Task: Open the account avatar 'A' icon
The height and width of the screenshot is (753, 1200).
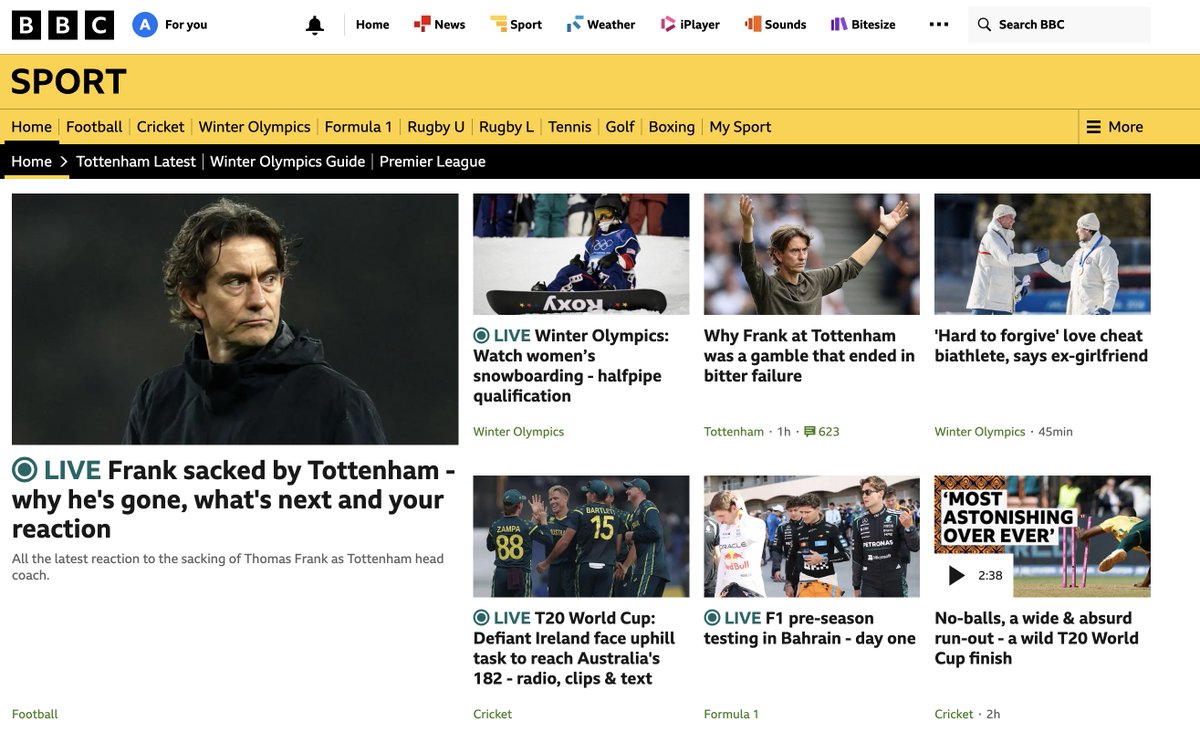Action: click(145, 25)
